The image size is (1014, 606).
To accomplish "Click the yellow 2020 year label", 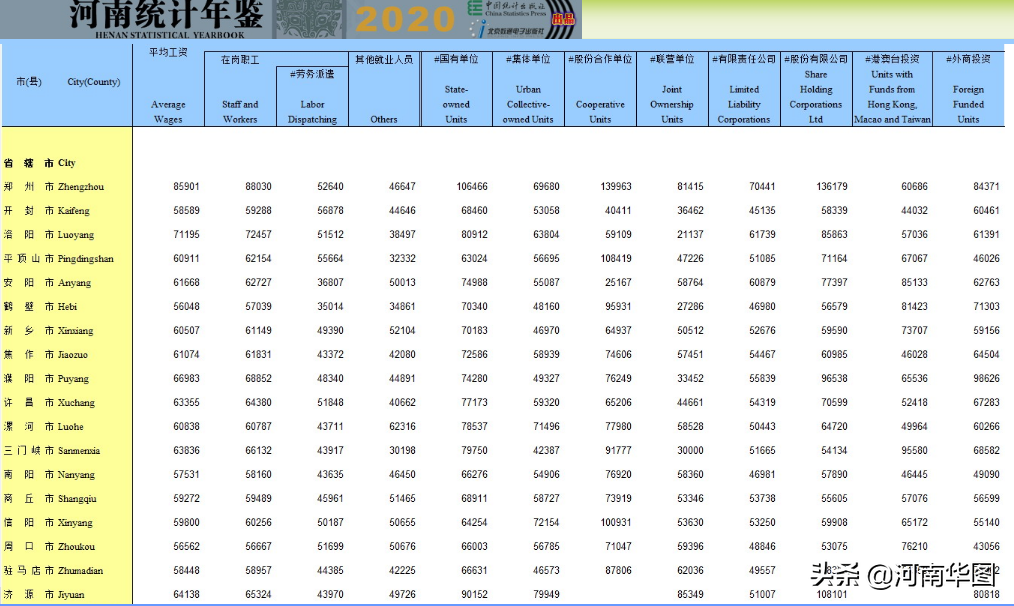I will tap(405, 19).
